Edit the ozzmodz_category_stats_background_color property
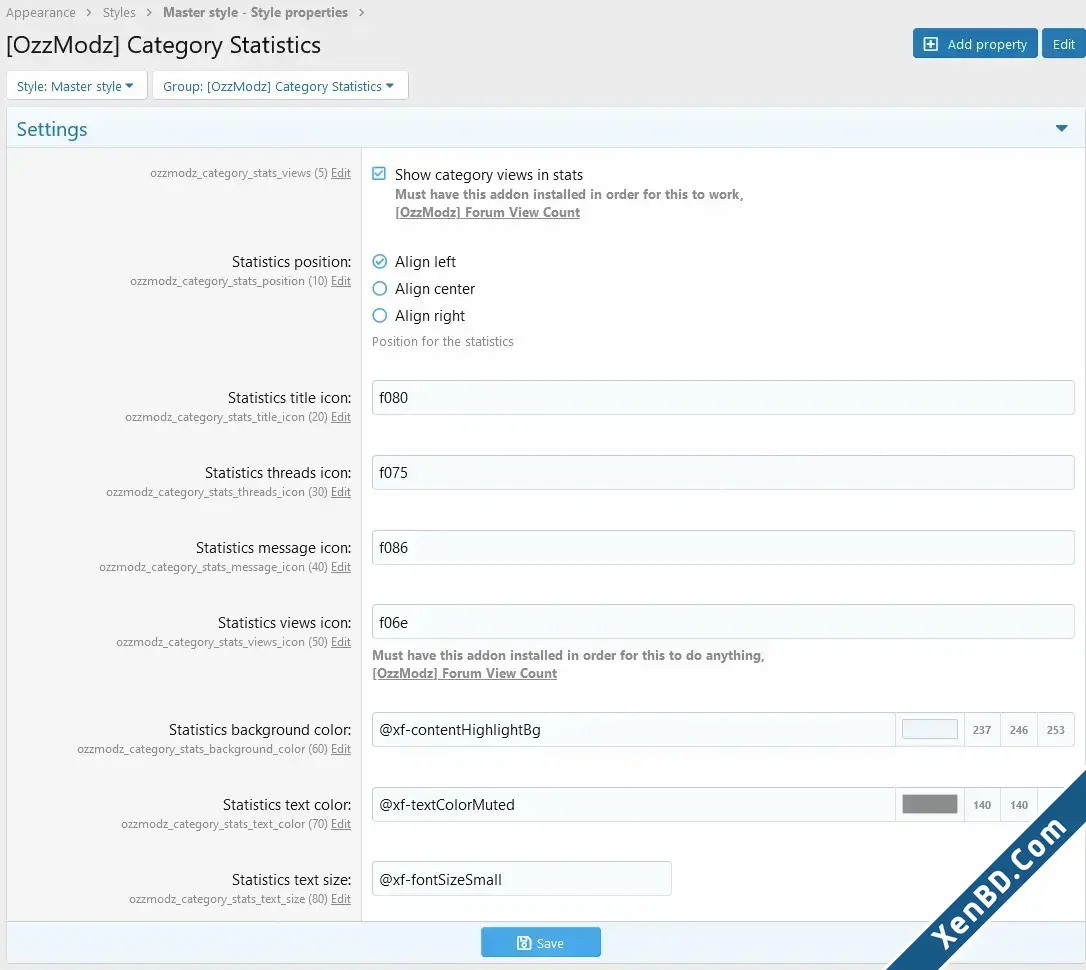 tap(341, 749)
